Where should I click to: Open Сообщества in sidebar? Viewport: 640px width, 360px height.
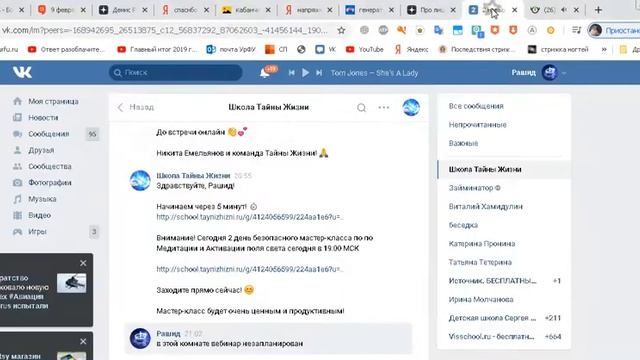click(49, 167)
